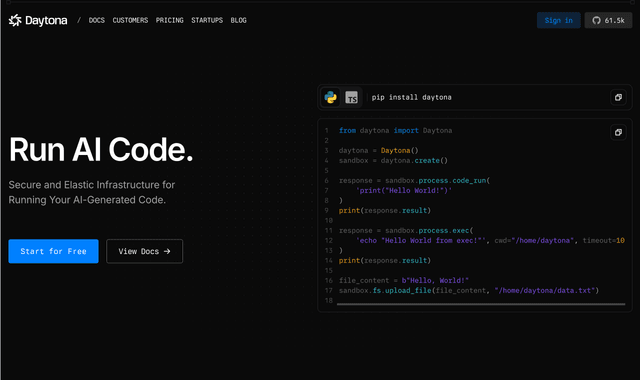Click code line with 'sandbox.process.code_run('

[414, 180]
